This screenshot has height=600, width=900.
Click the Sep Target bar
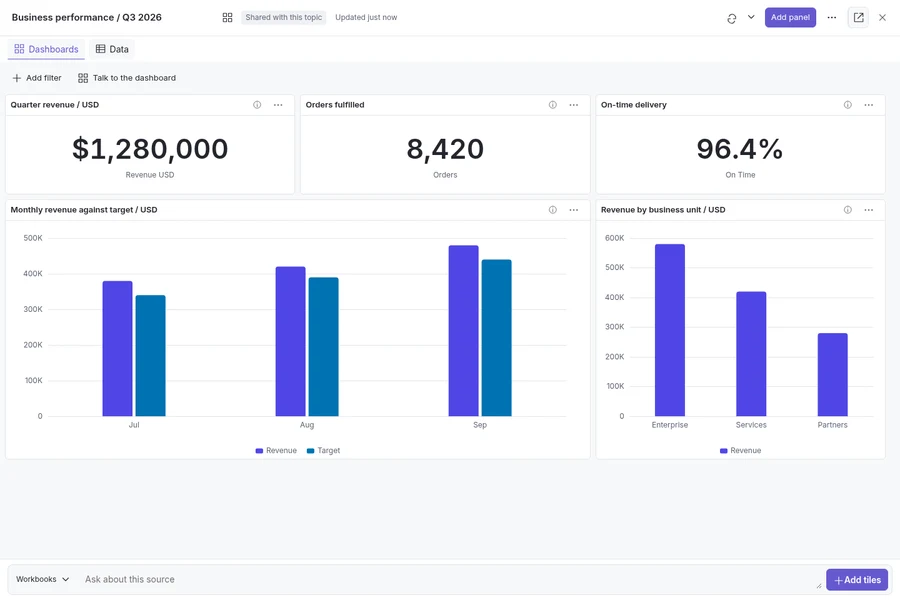[496, 338]
